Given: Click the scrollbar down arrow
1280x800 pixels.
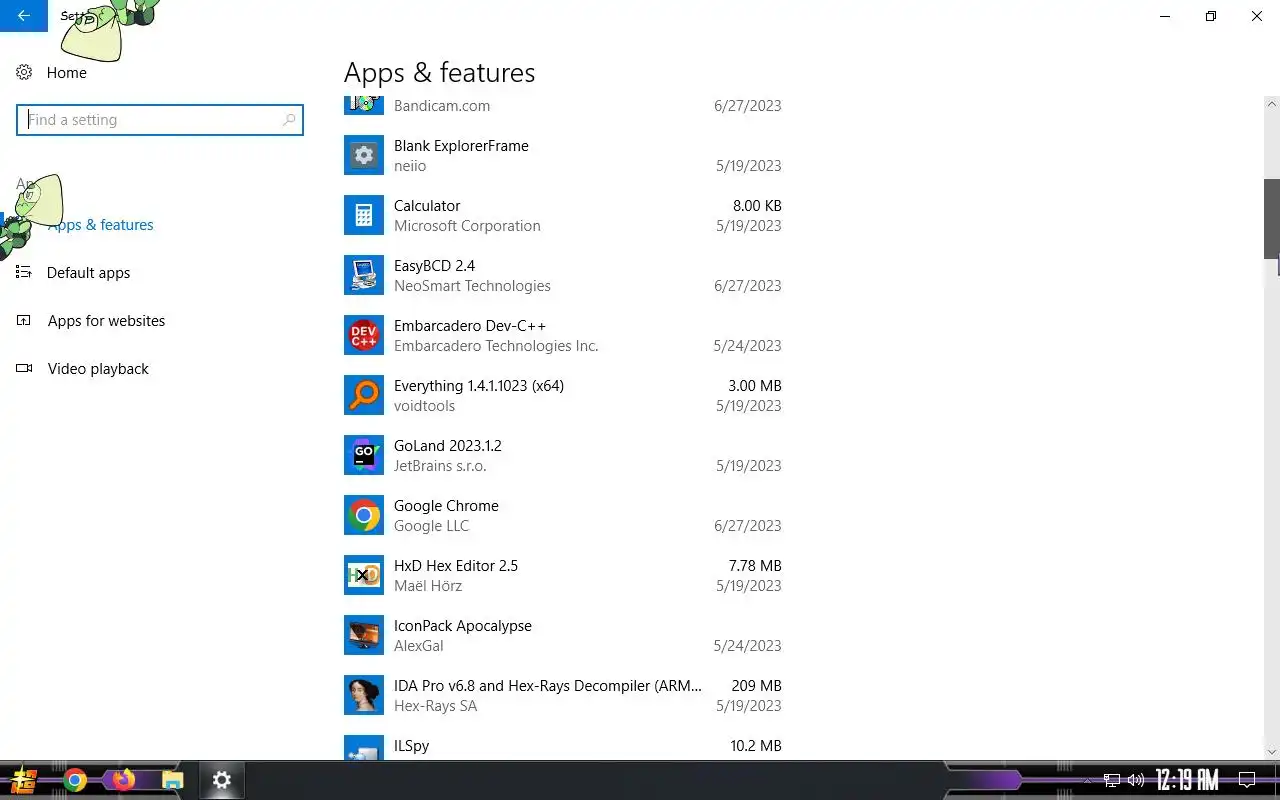Looking at the screenshot, I should click(1272, 752).
